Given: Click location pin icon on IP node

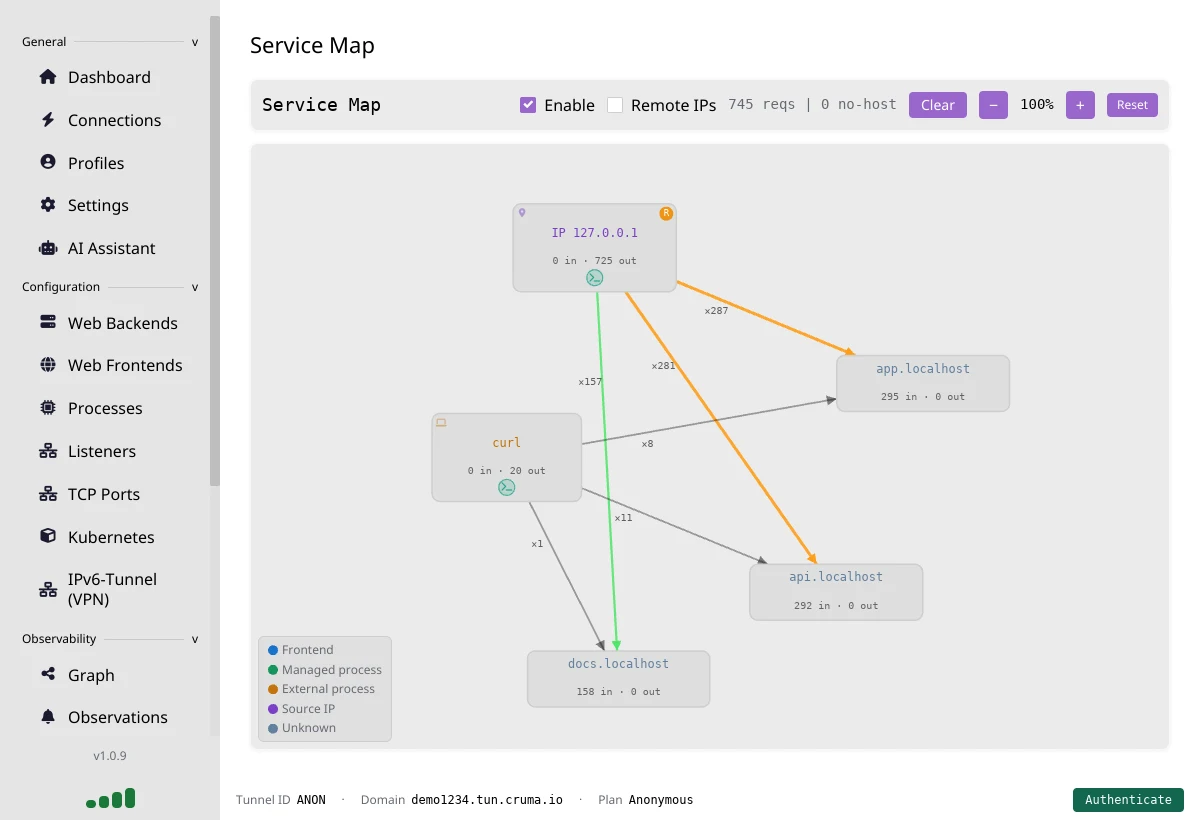Looking at the screenshot, I should [x=521, y=212].
